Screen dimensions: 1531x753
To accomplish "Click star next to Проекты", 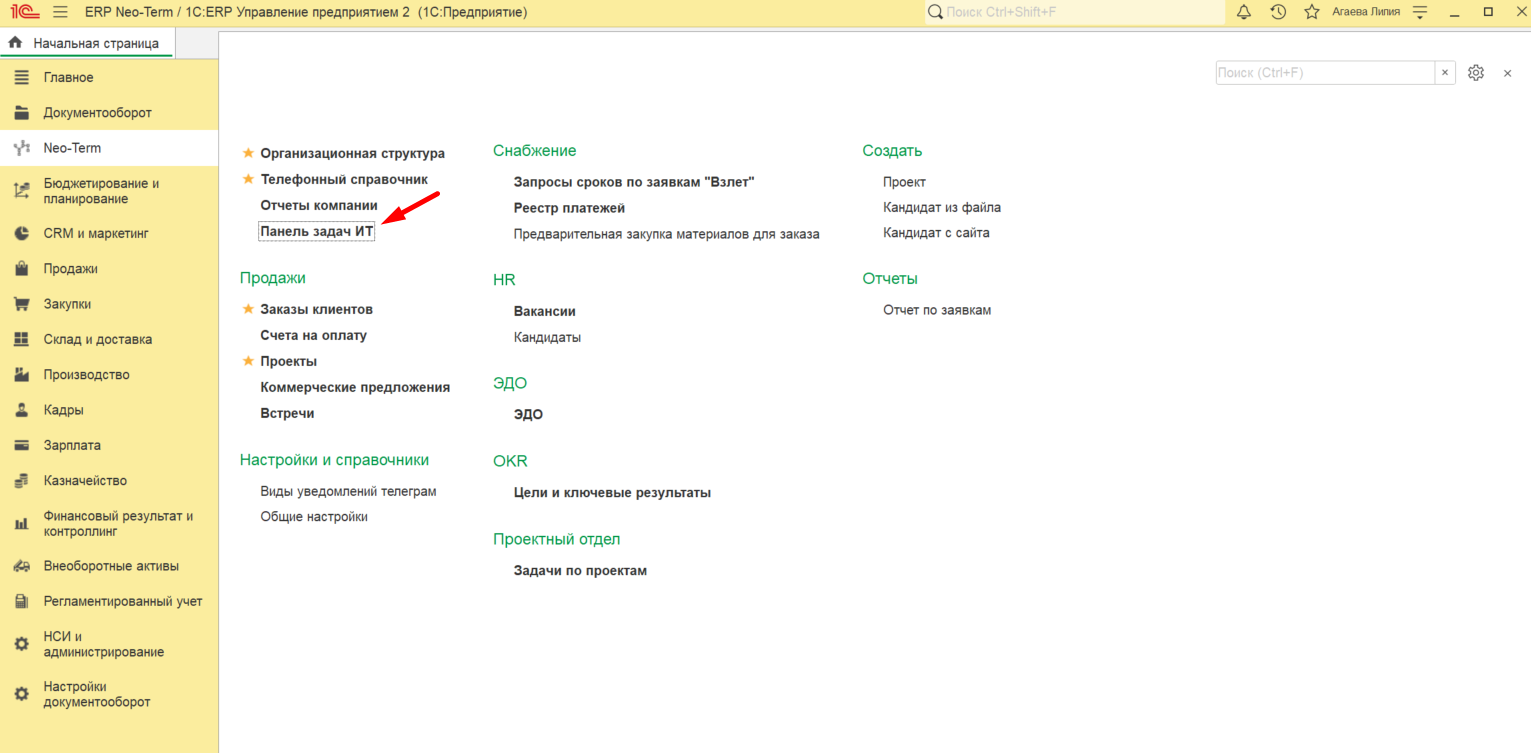I will 248,361.
